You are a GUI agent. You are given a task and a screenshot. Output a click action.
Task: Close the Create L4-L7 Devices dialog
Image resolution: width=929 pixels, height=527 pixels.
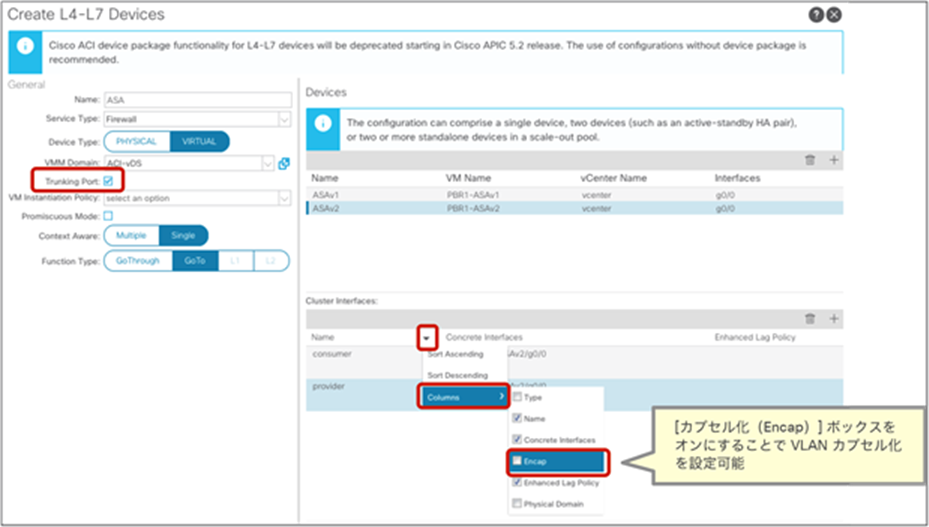point(834,15)
